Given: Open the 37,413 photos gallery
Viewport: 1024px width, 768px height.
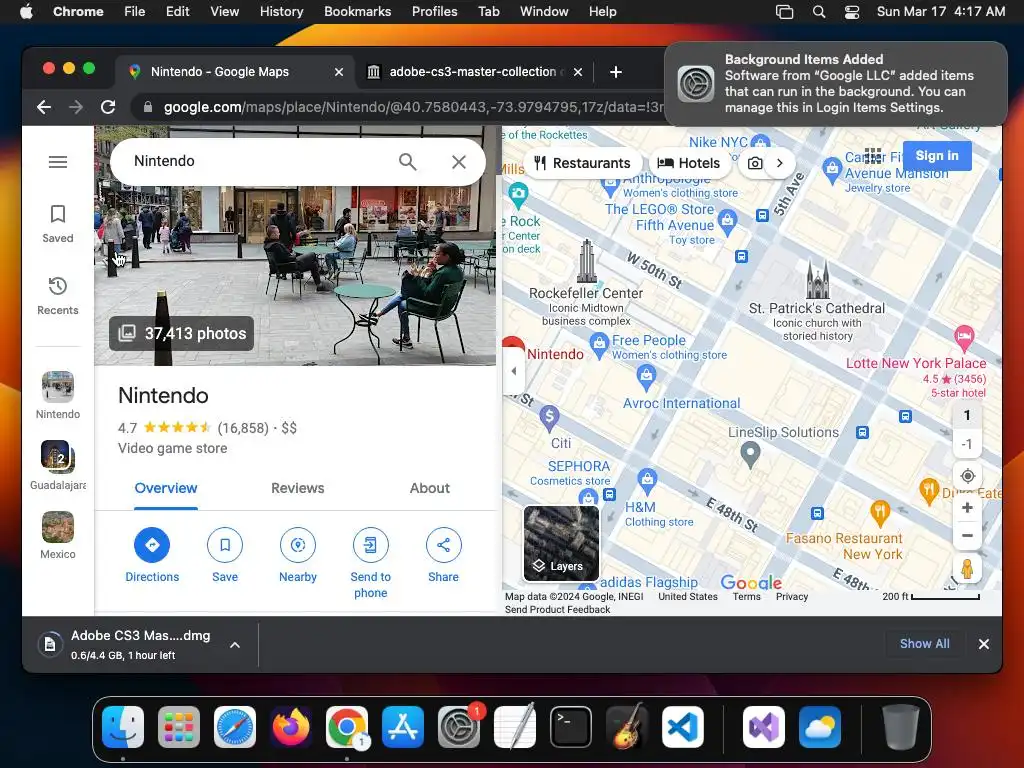Looking at the screenshot, I should click(182, 333).
